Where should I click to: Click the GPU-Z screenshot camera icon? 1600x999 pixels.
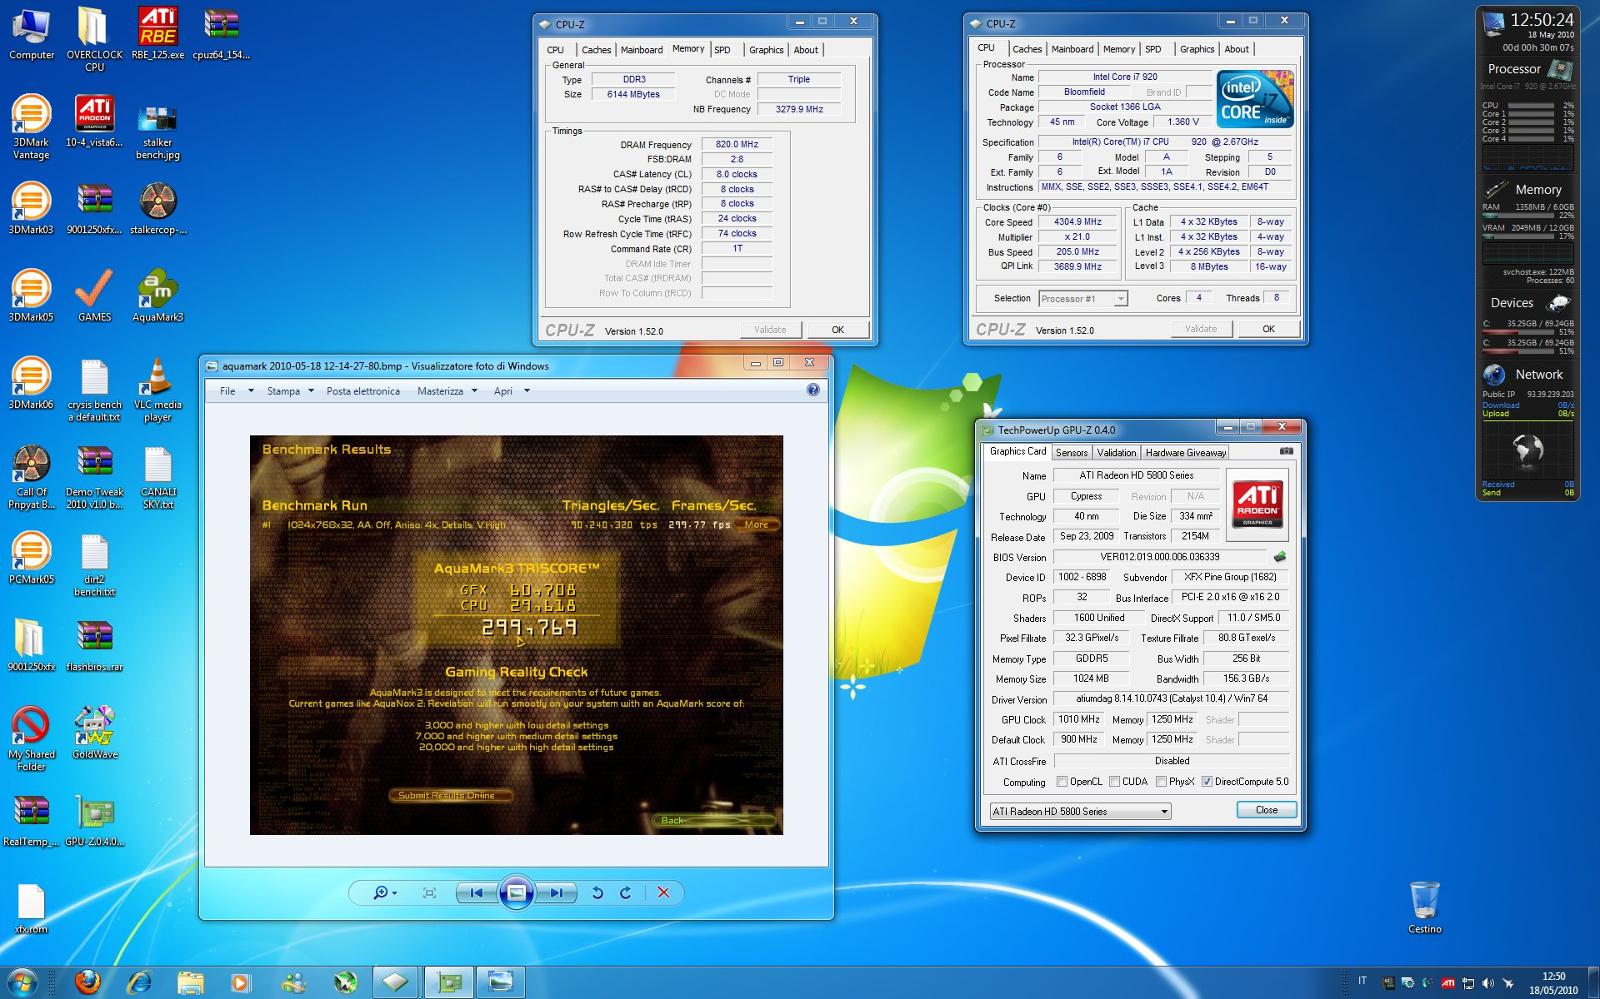[x=1286, y=451]
